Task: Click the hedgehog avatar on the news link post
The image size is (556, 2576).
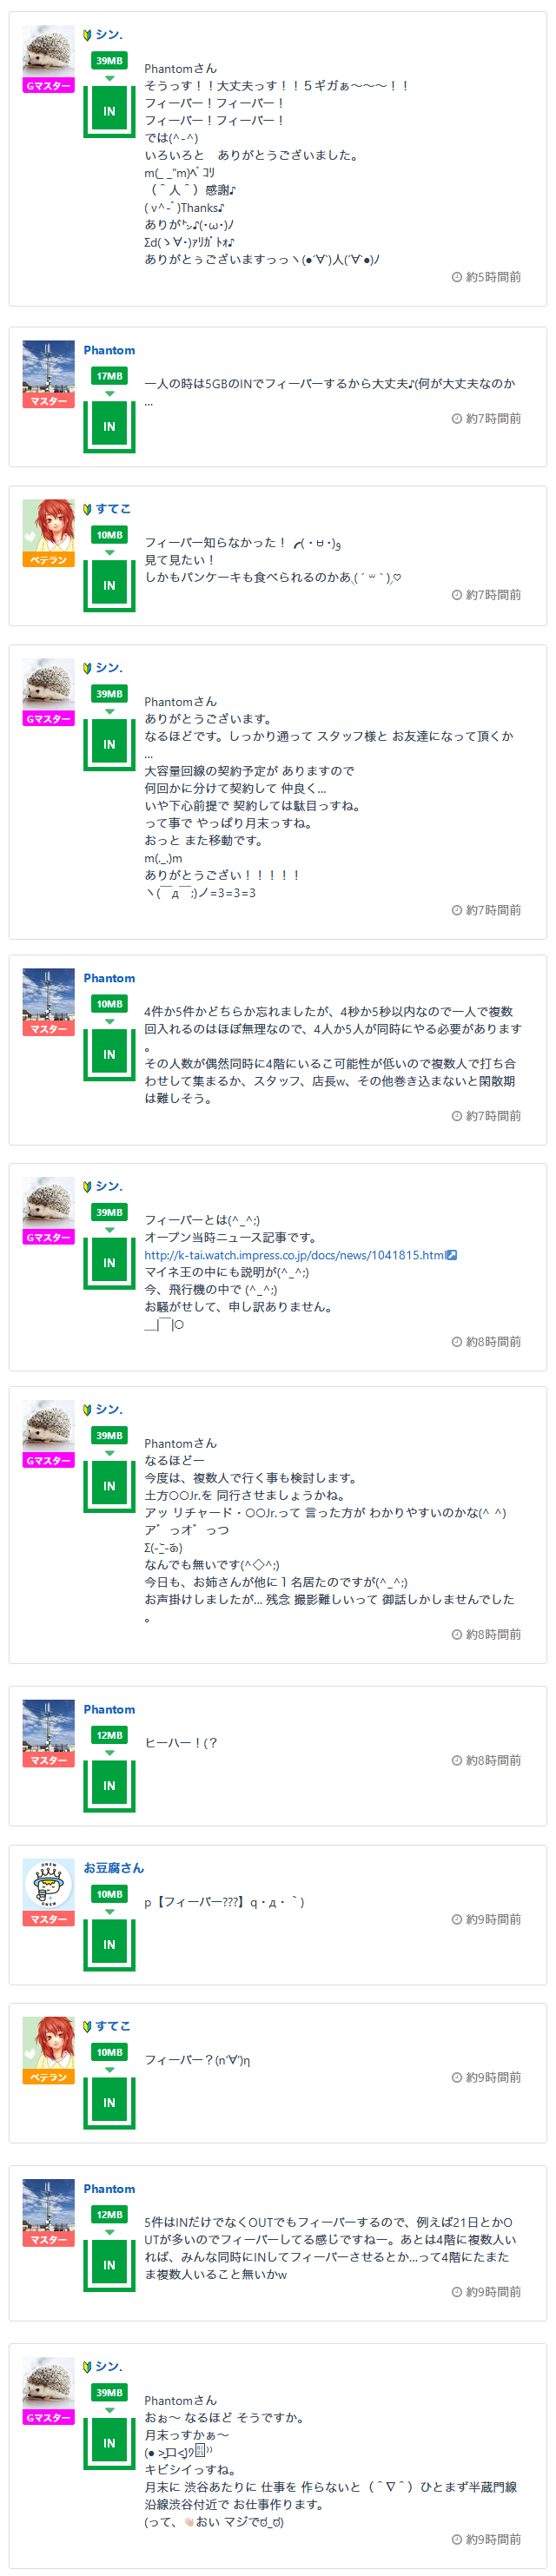Action: click(x=48, y=1202)
